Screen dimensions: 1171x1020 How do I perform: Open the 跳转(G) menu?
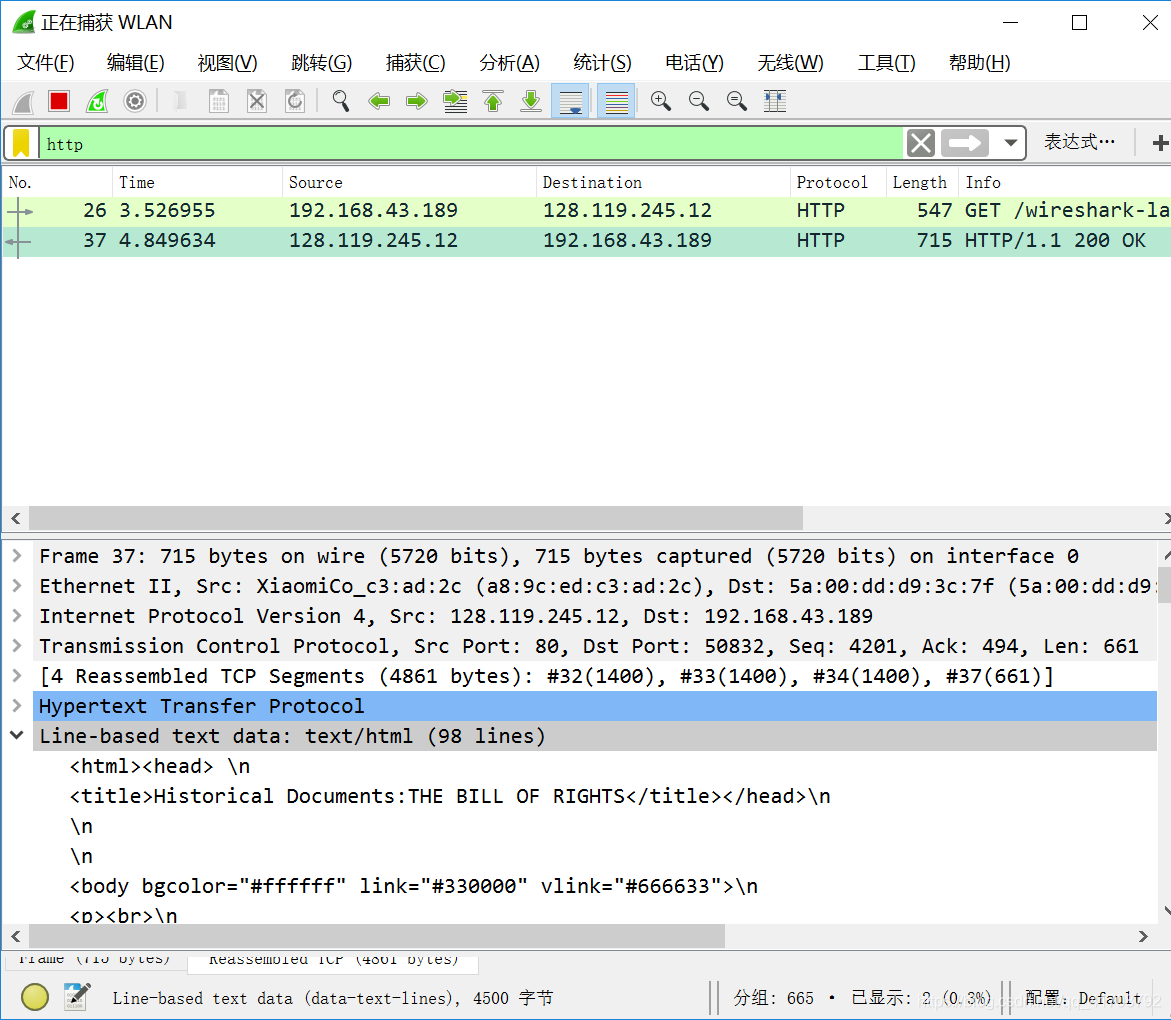tap(321, 63)
